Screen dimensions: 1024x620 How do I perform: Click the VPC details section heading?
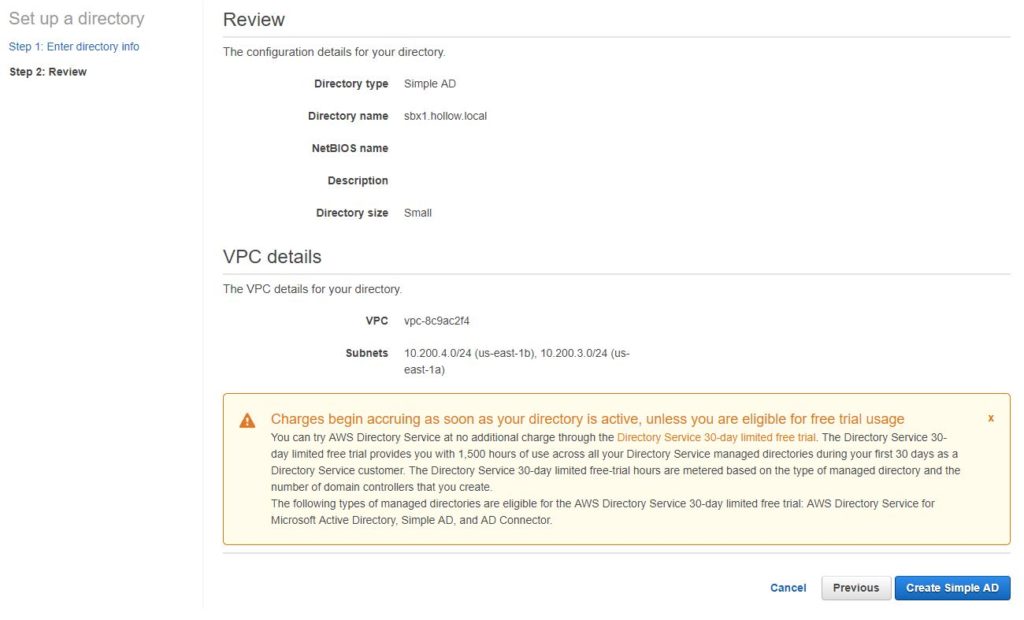coord(272,257)
